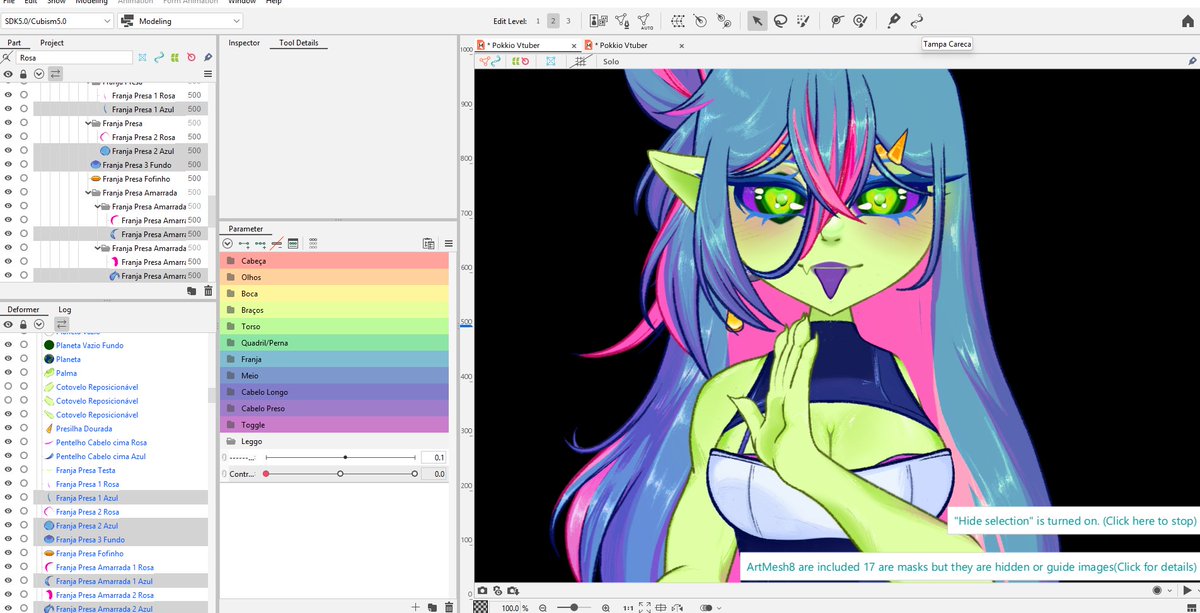Select the pen drawing tool icon

tap(894, 20)
